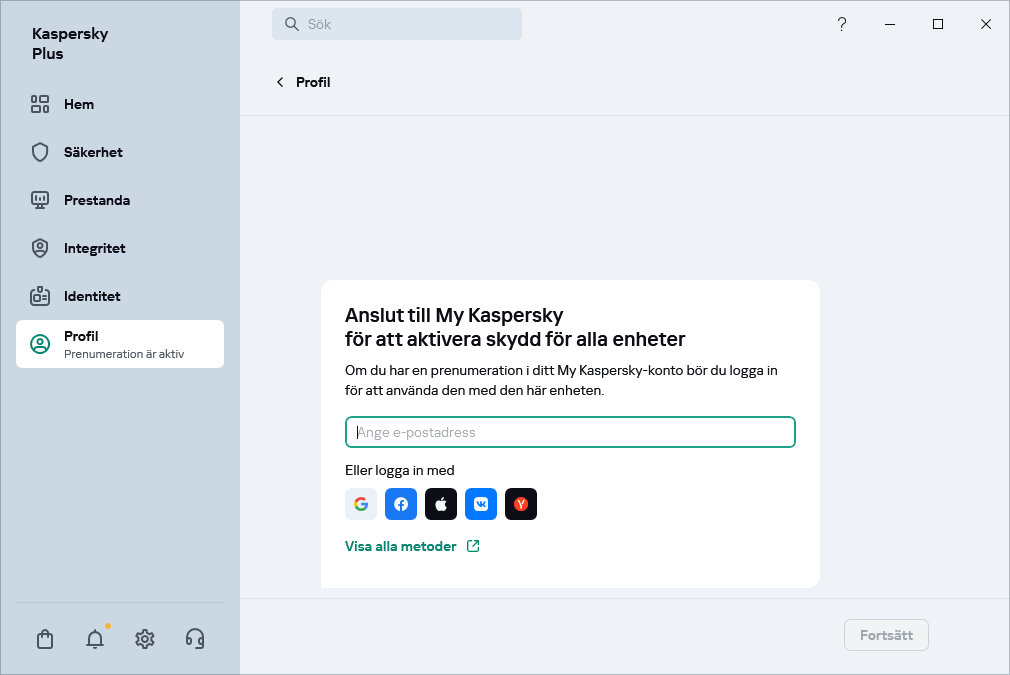Open the store shopping bag icon

coord(45,638)
